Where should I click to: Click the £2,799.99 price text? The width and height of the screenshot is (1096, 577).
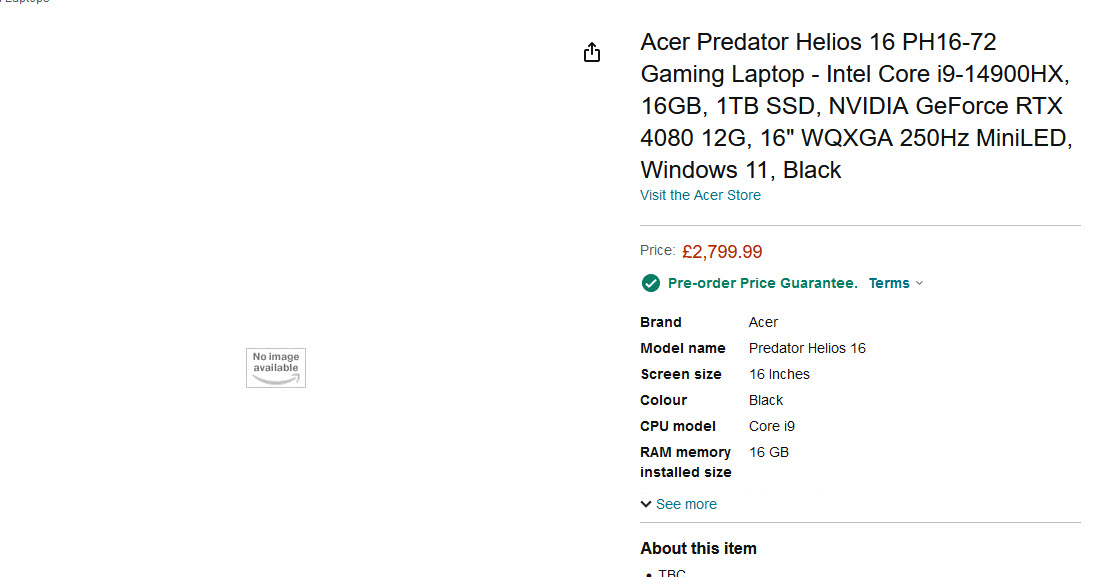(x=722, y=251)
